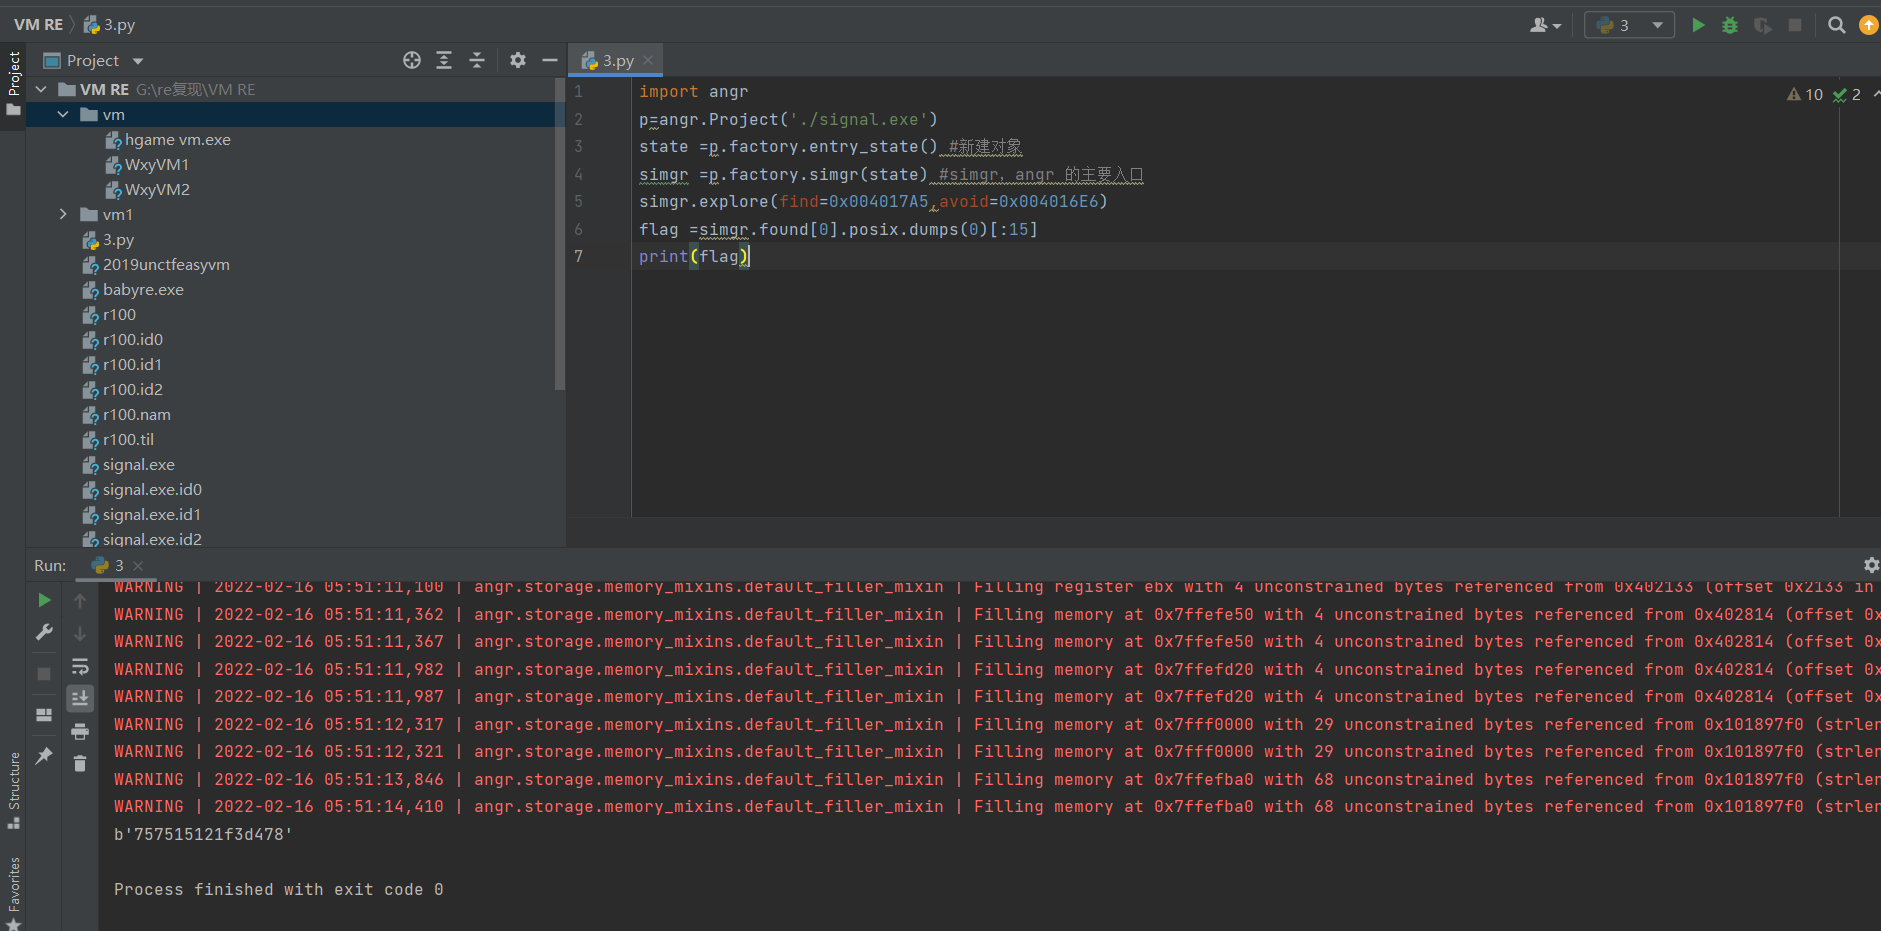This screenshot has width=1881, height=931.
Task: Open the Structure side tool tab
Action: pyautogui.click(x=13, y=790)
